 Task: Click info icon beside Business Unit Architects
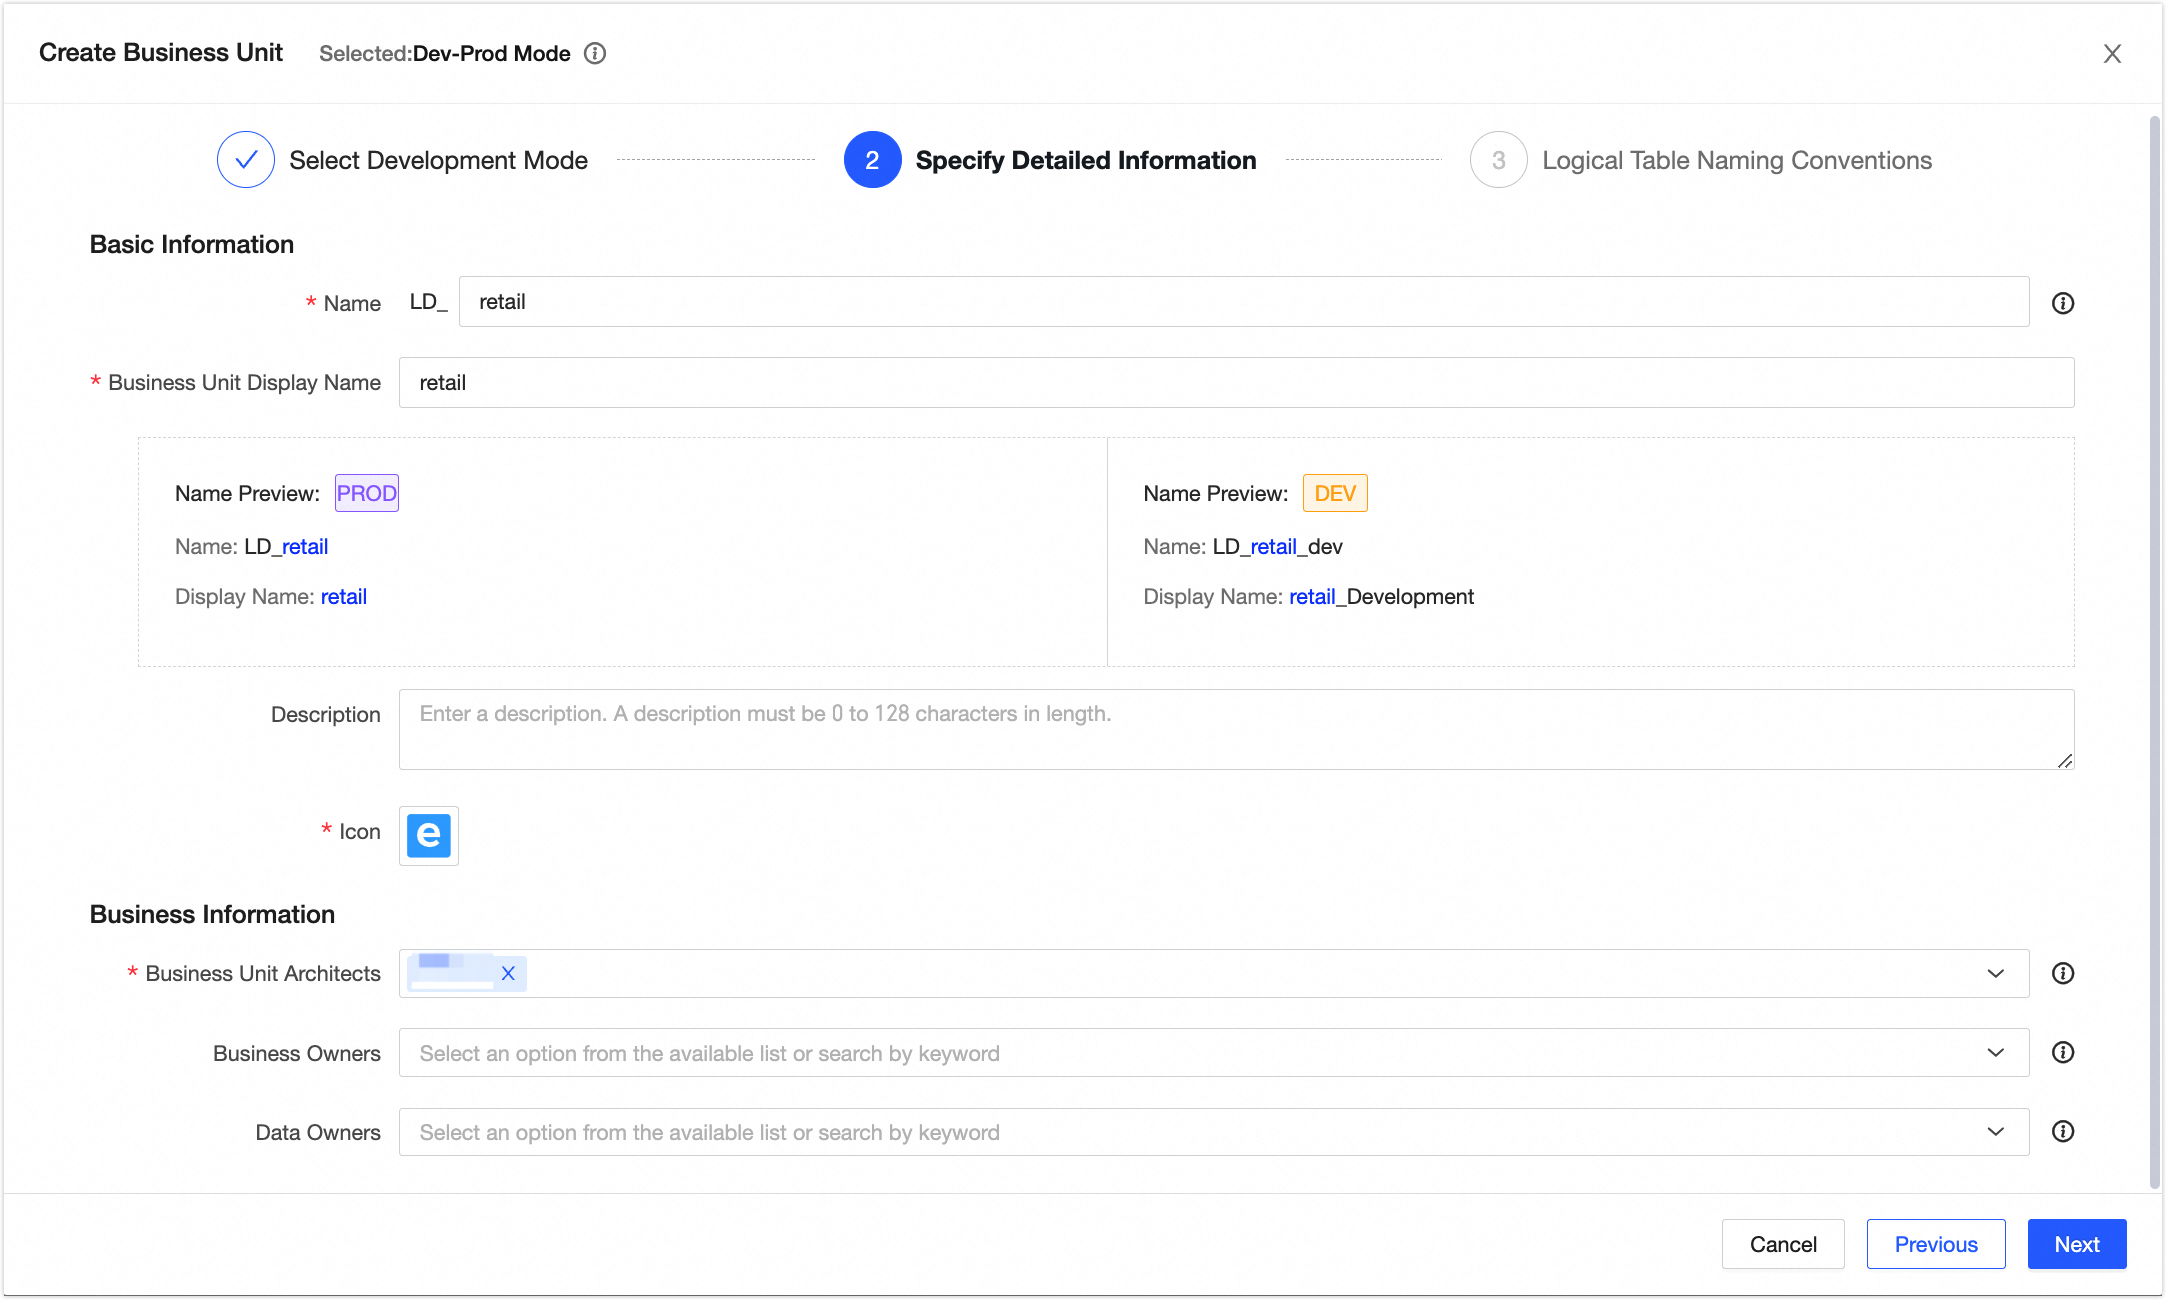pos(2062,973)
